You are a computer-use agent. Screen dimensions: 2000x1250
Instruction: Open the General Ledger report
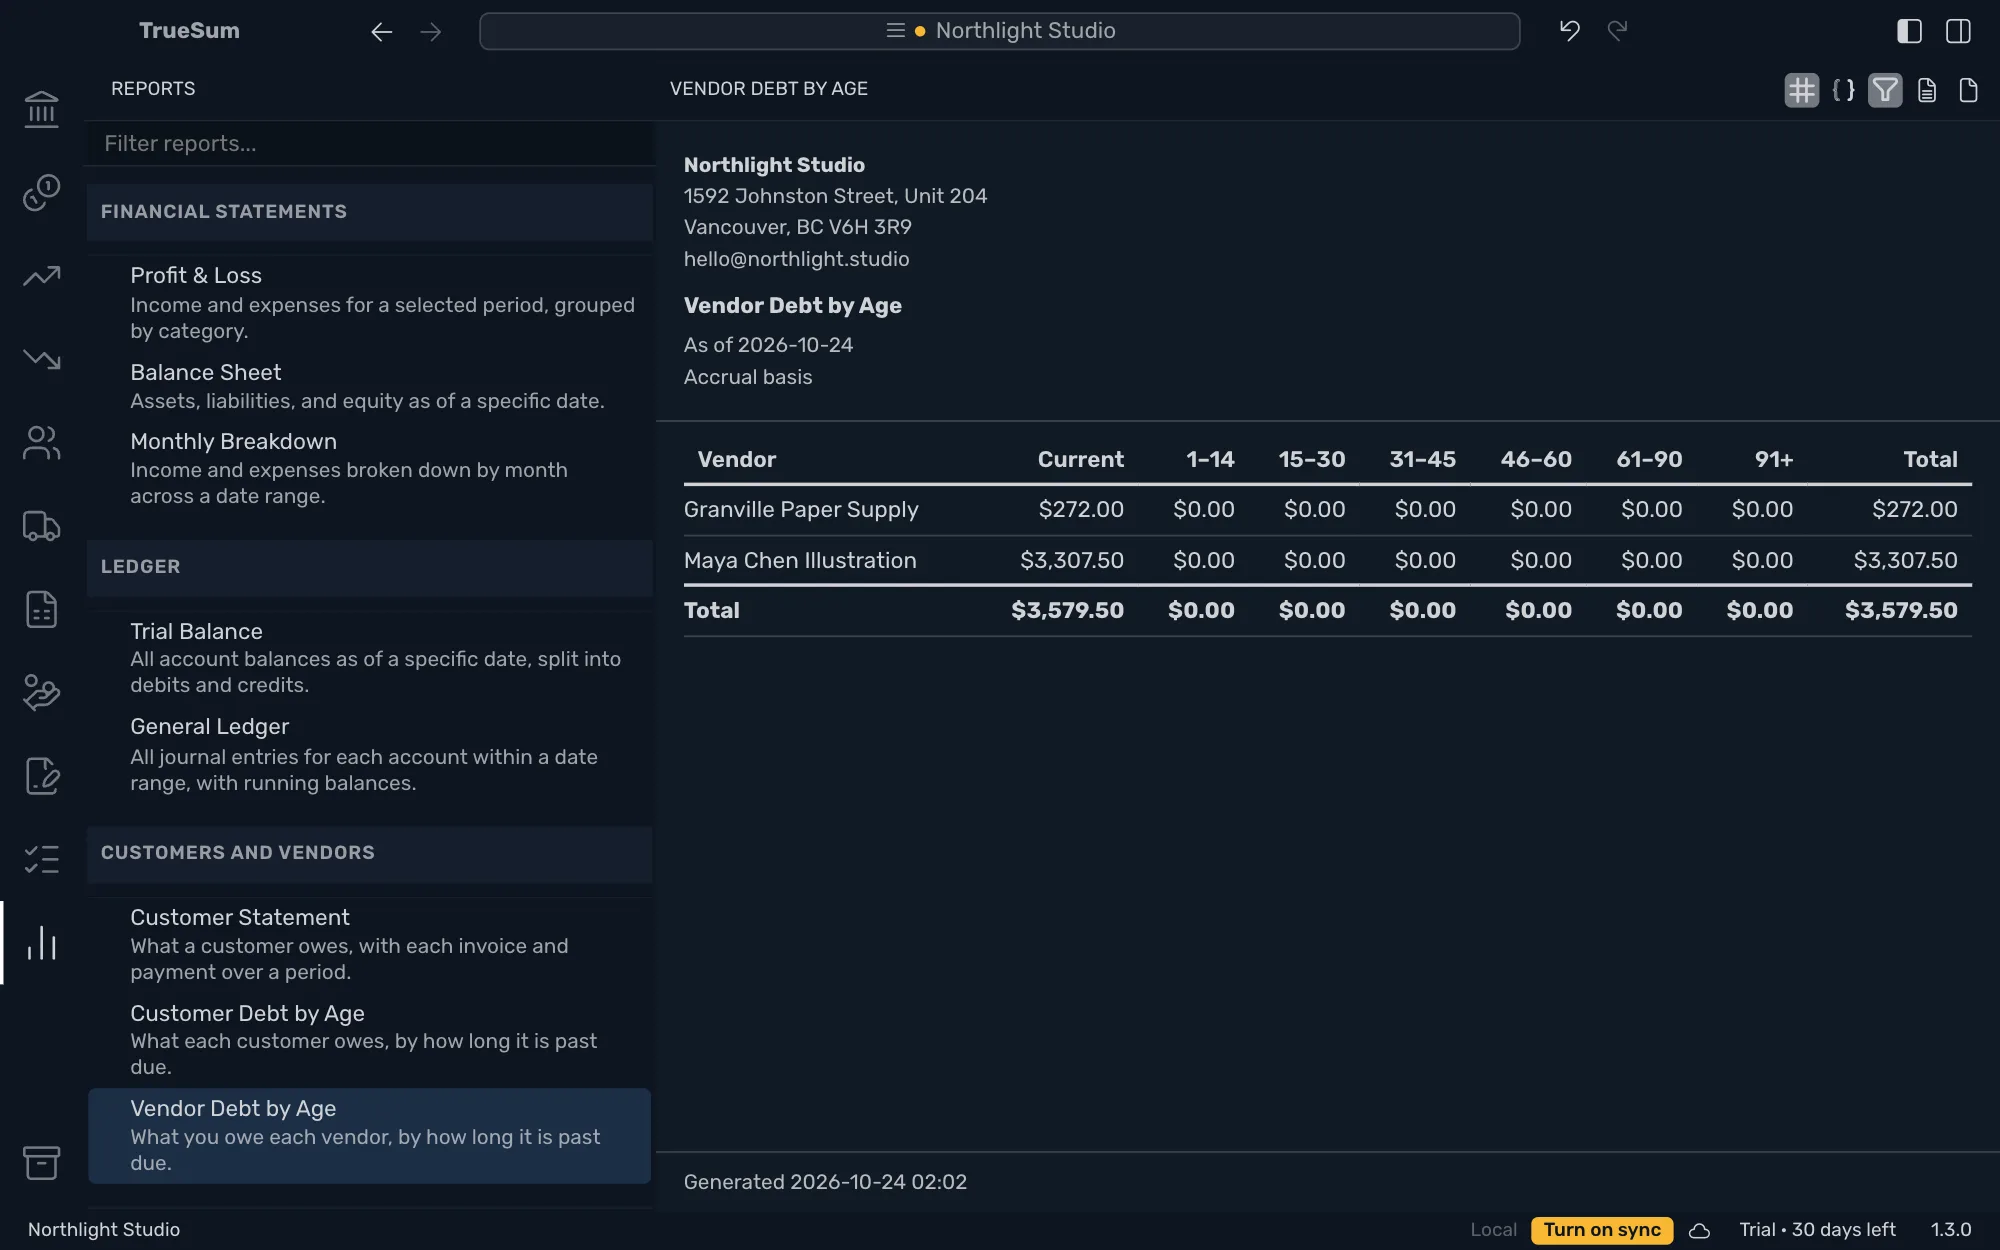[370, 754]
